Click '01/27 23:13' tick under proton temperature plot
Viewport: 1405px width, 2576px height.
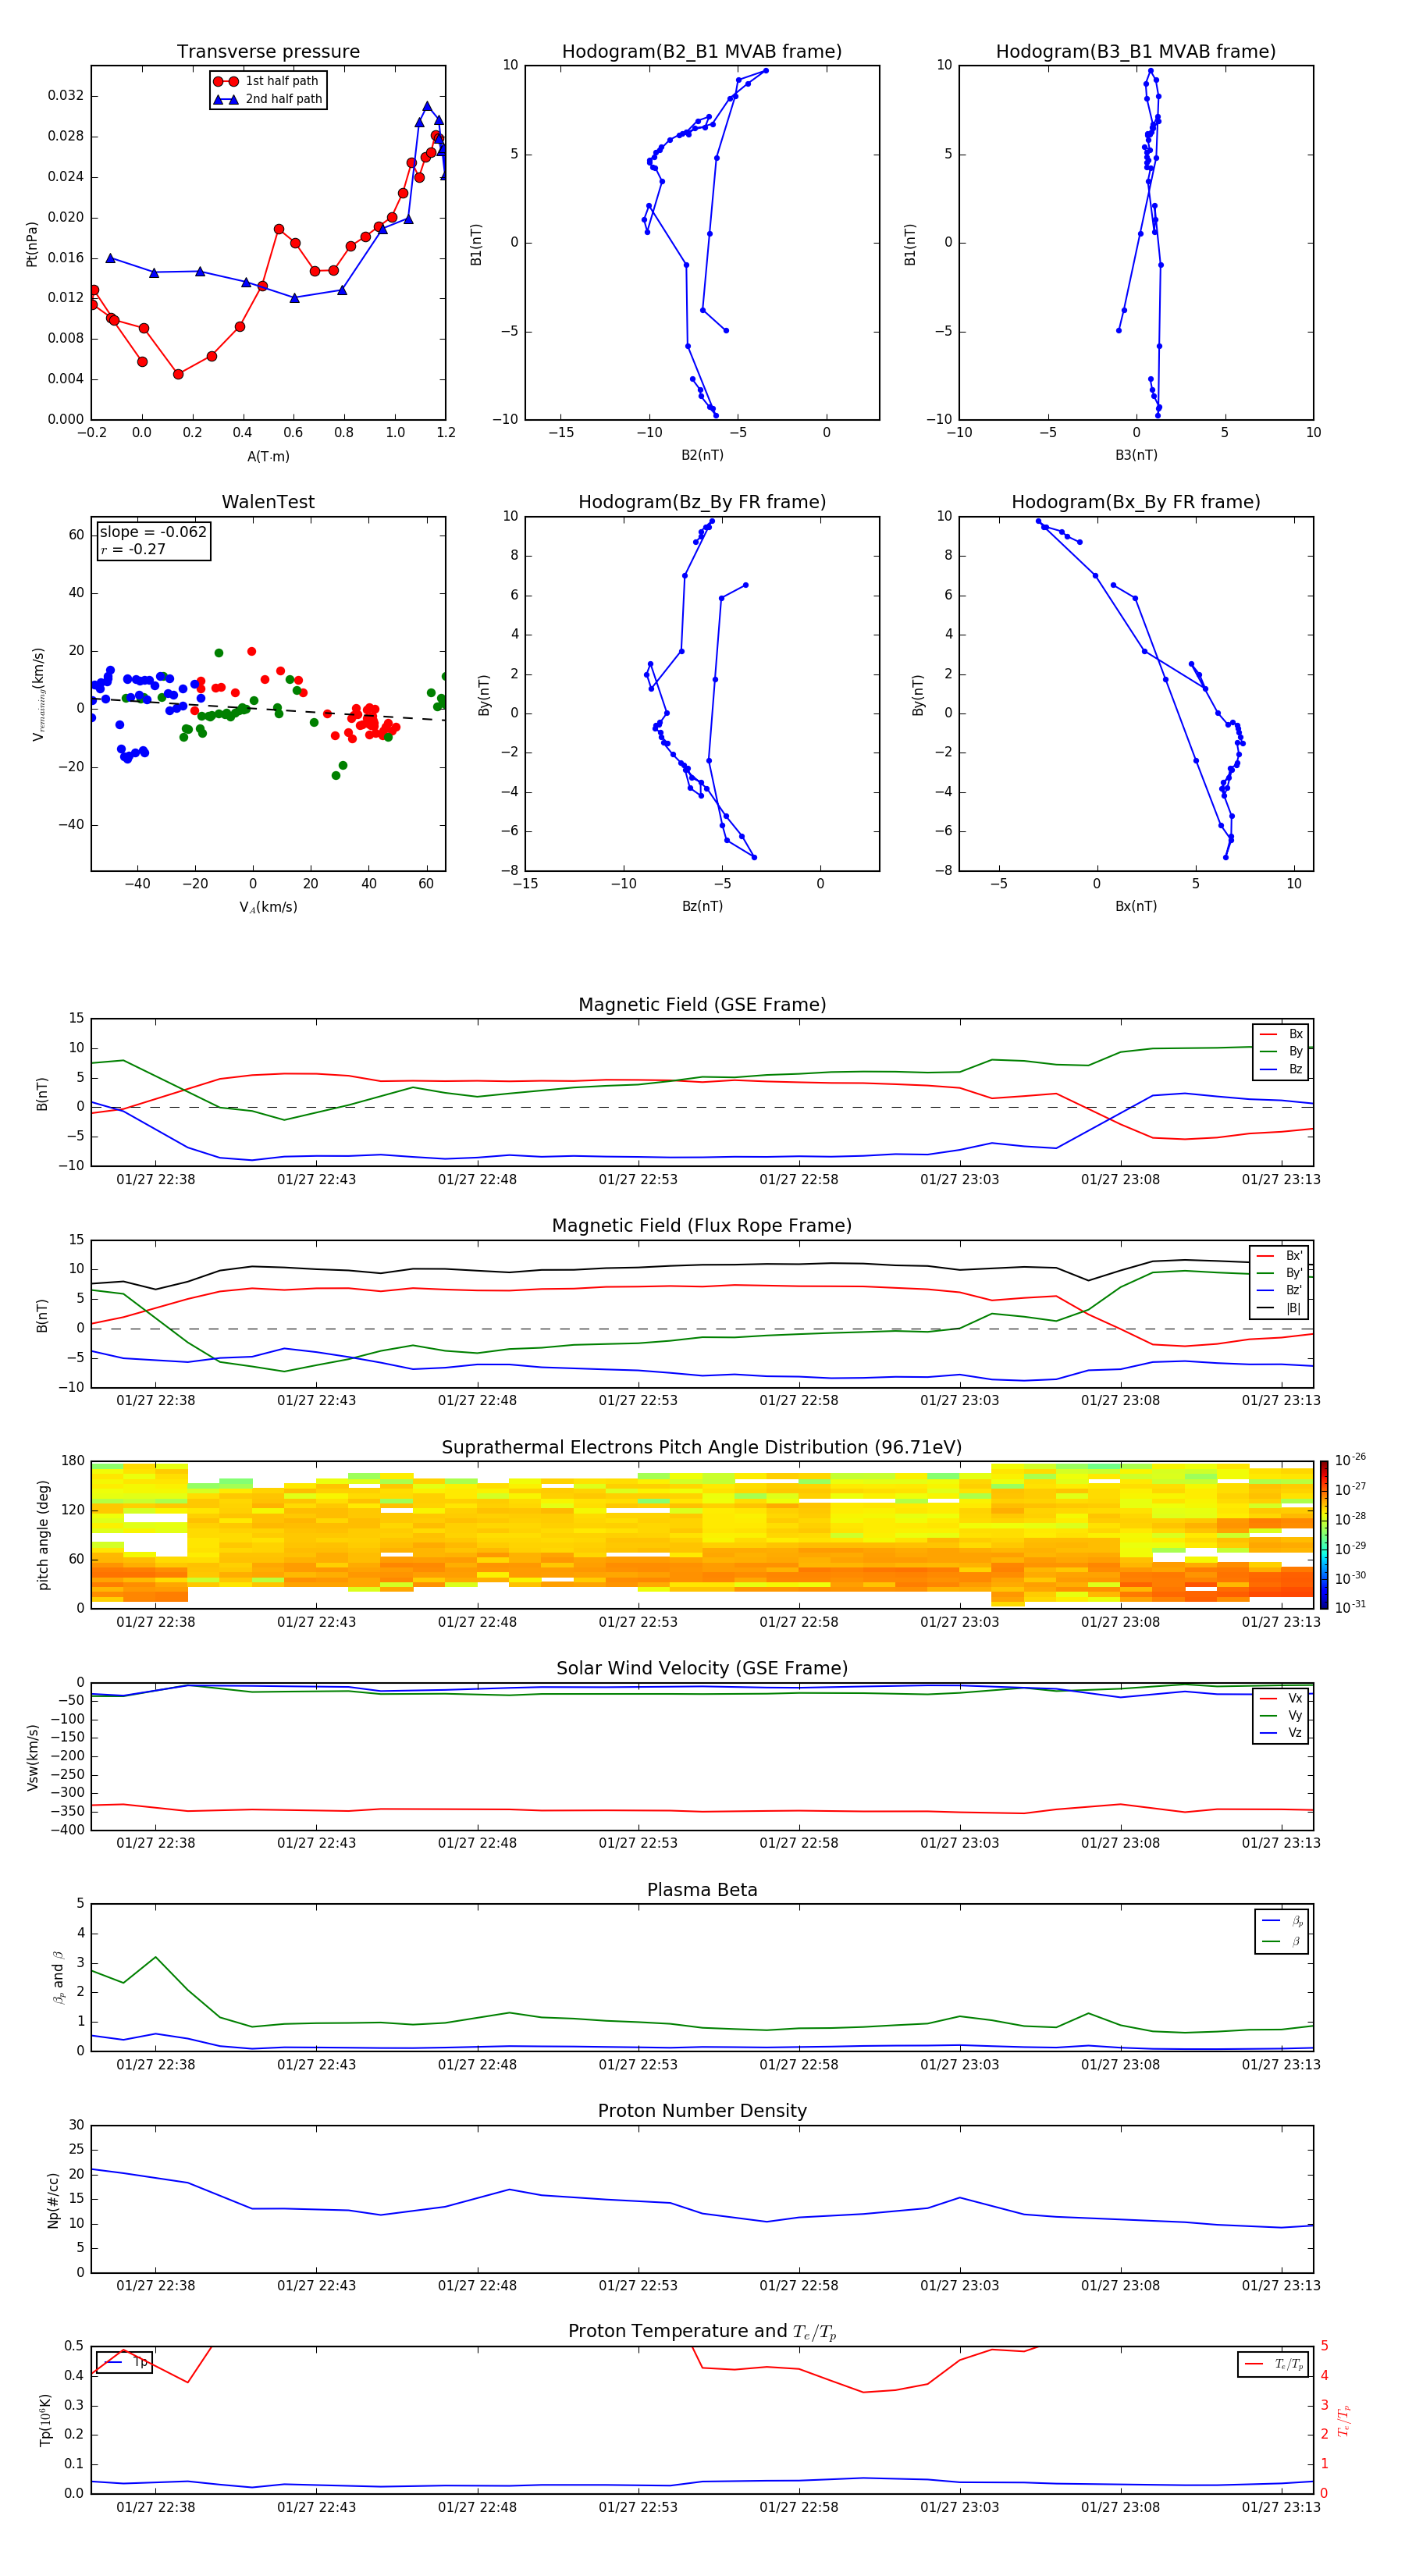tap(1281, 2507)
